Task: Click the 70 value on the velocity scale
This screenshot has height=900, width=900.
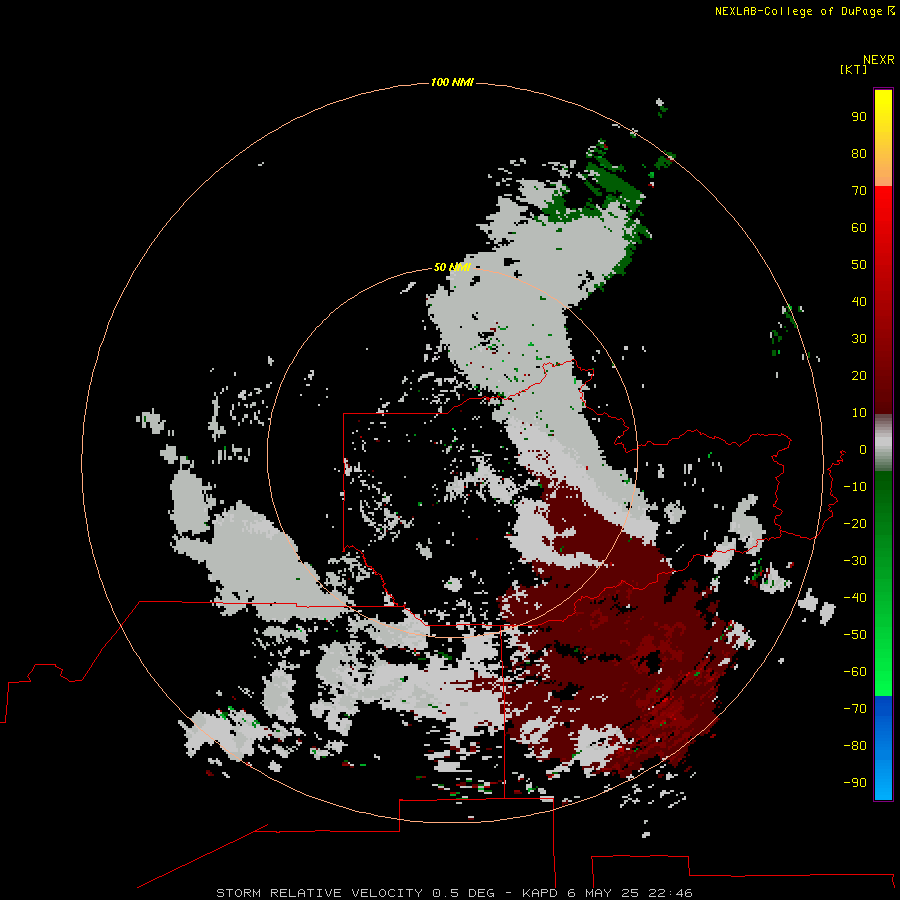Action: tap(859, 191)
